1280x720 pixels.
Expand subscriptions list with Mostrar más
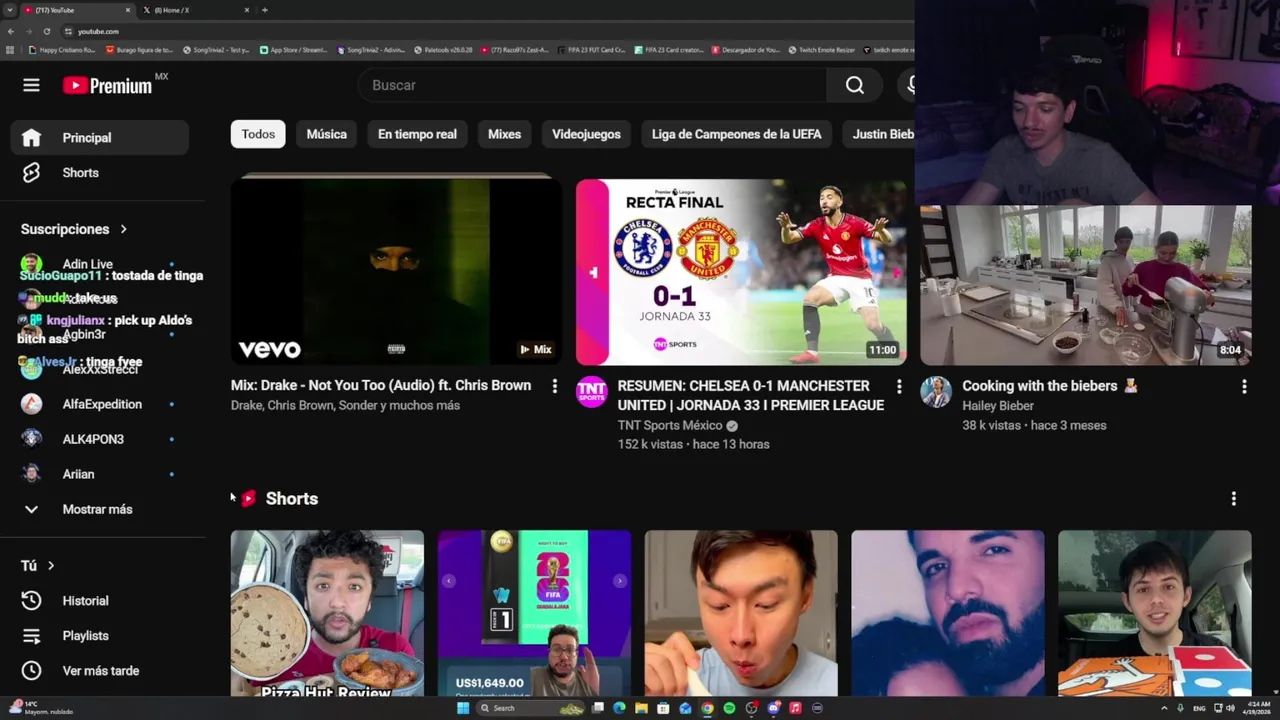click(x=98, y=509)
